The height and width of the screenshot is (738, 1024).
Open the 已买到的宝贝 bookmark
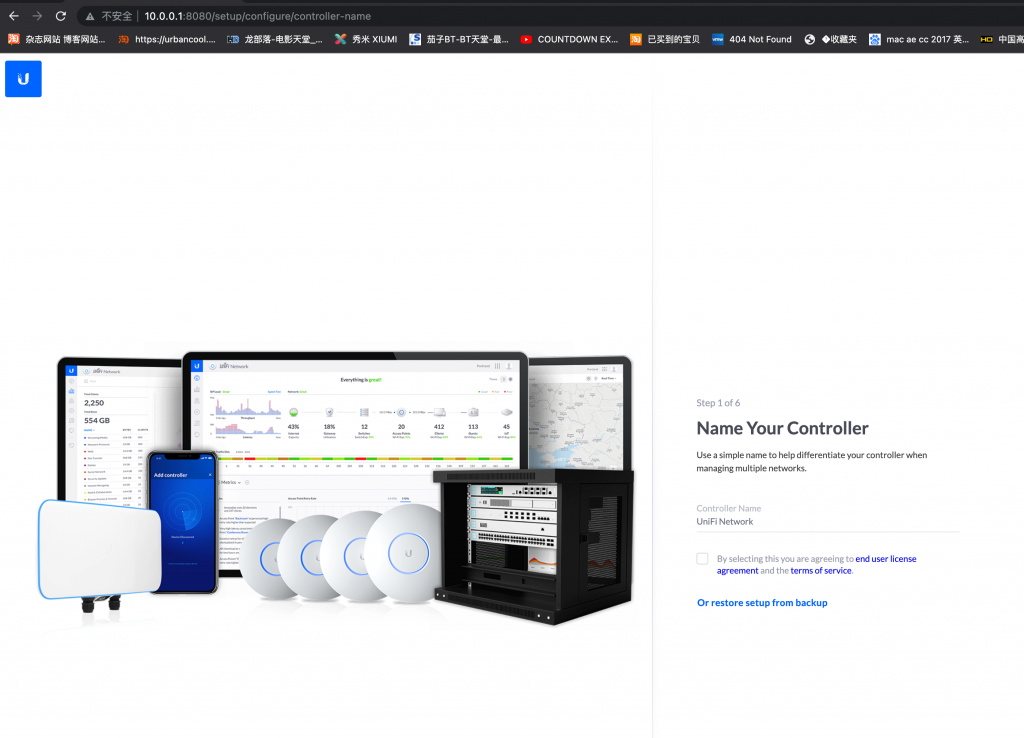tap(665, 39)
